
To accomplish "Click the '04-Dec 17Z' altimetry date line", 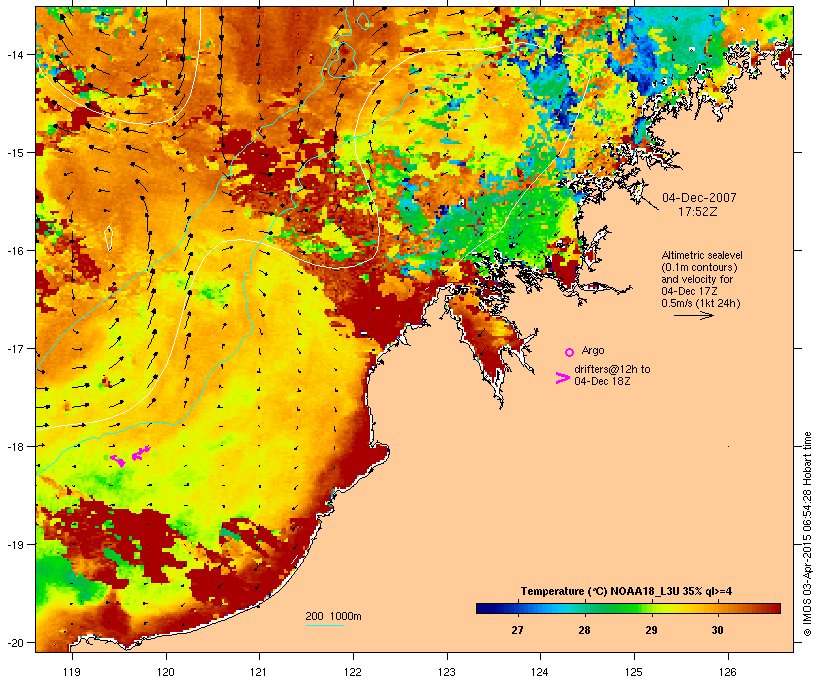I will pos(689,291).
